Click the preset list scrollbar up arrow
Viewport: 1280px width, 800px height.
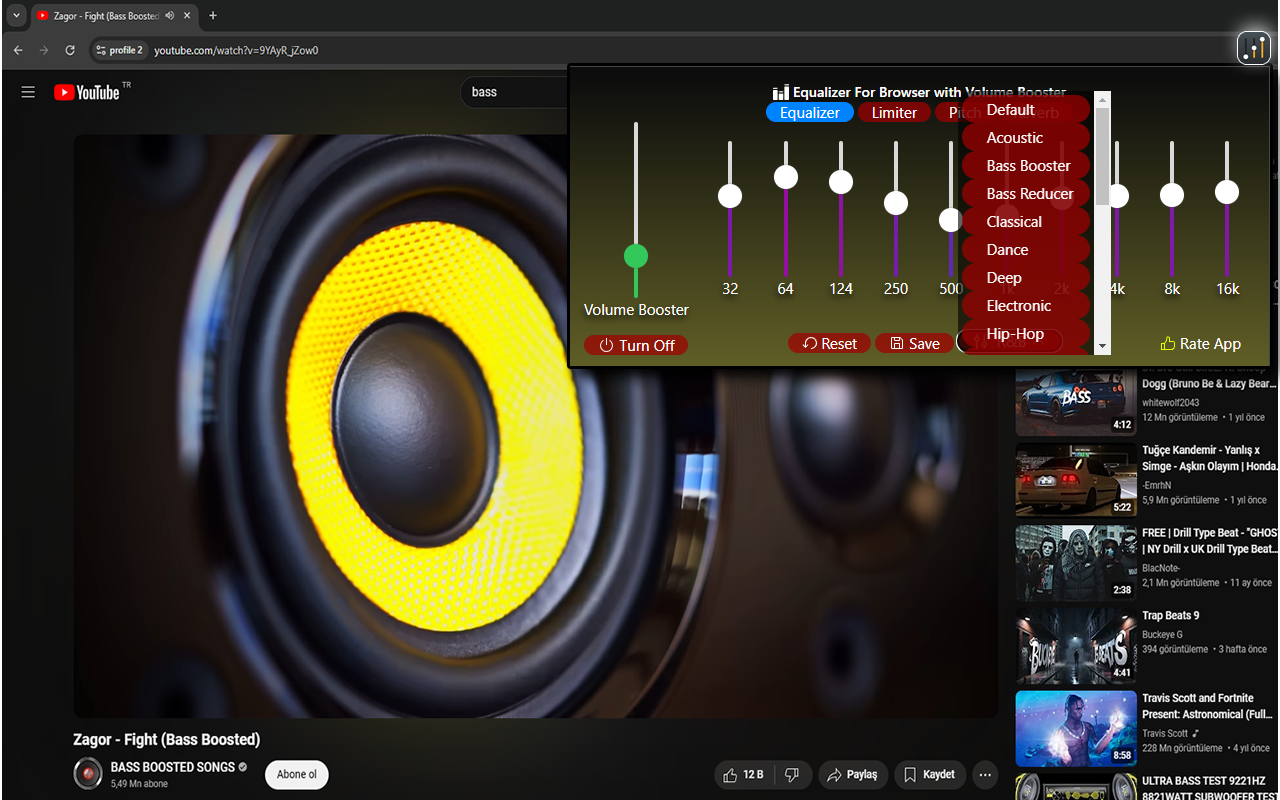click(1103, 99)
